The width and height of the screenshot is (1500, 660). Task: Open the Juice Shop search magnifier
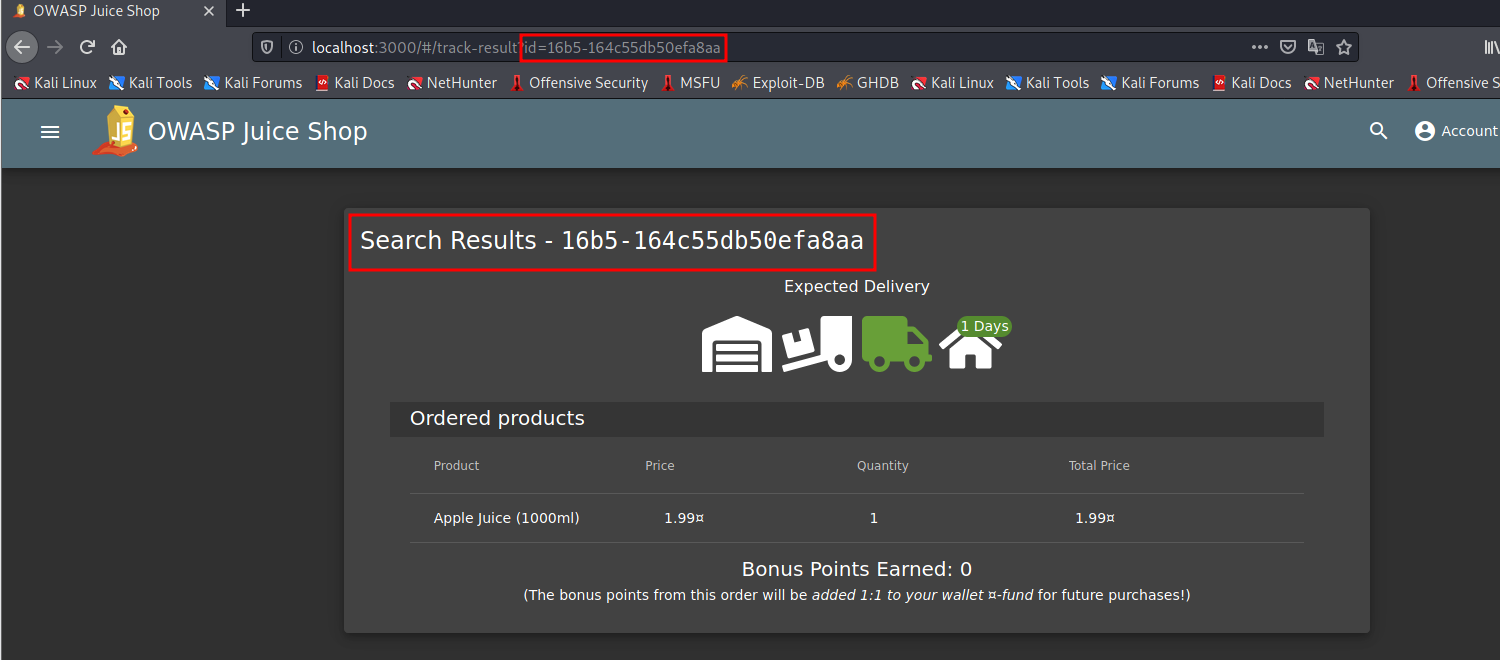pos(1379,131)
